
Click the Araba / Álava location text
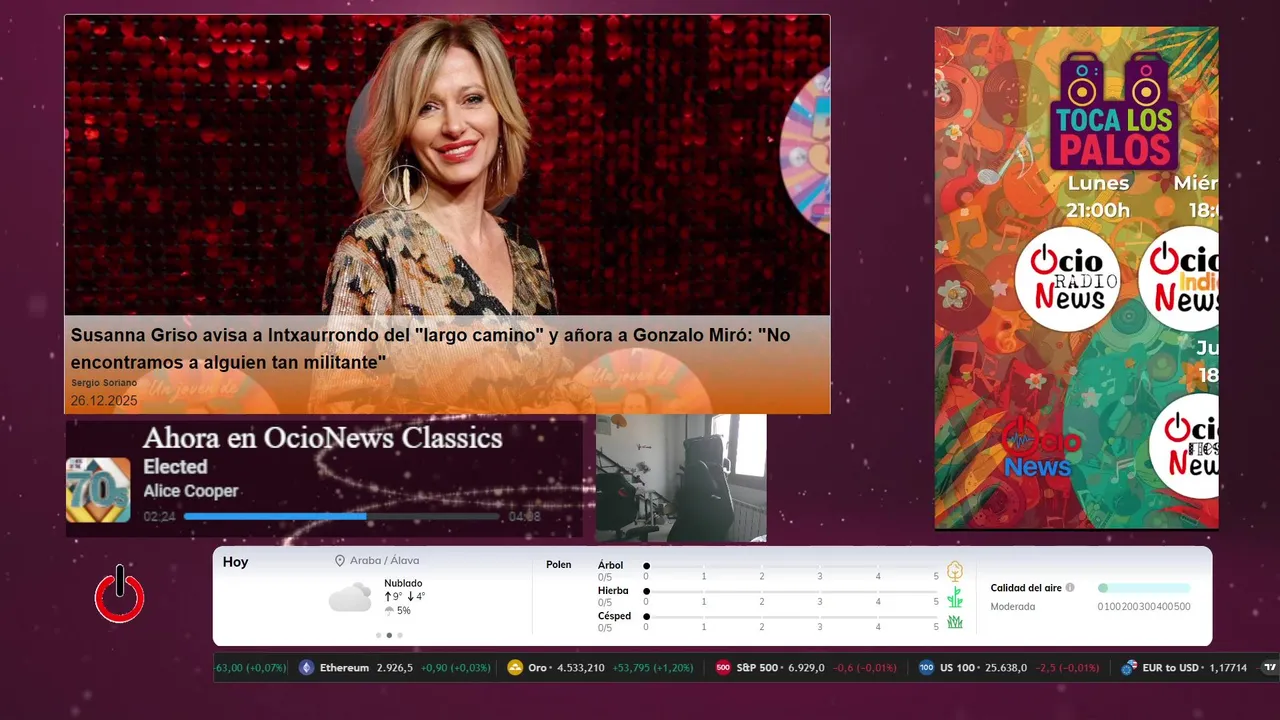[x=384, y=561]
